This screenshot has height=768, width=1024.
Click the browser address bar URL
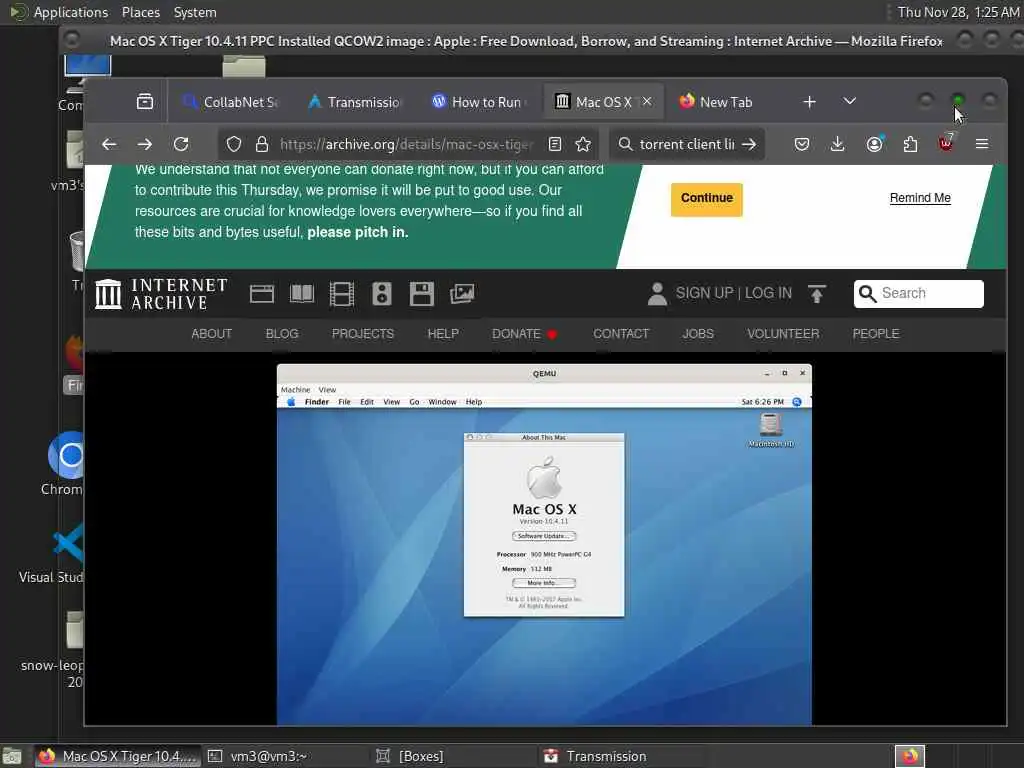pyautogui.click(x=406, y=144)
